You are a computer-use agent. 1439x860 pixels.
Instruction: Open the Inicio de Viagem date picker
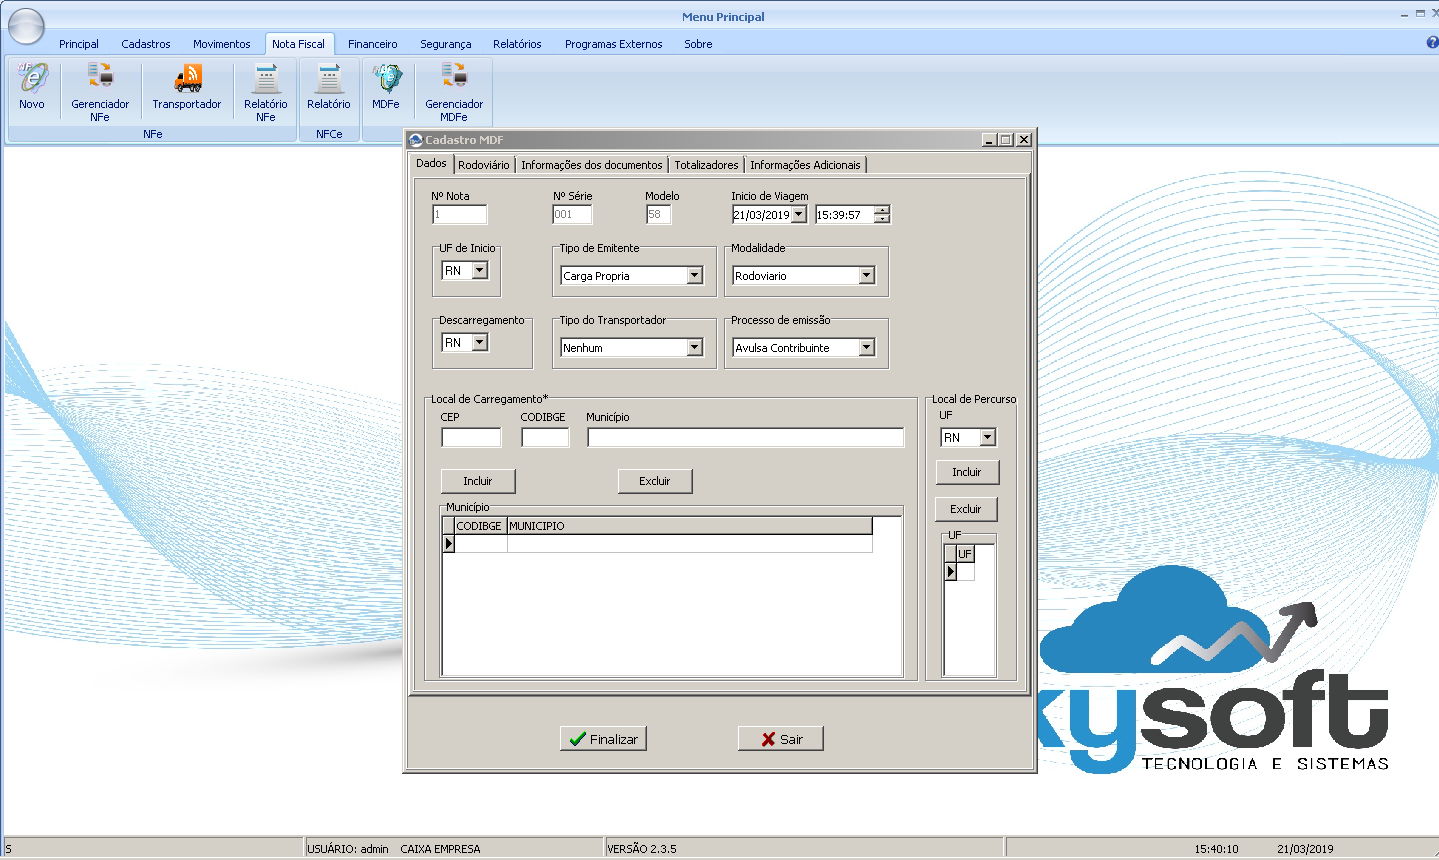tap(799, 214)
